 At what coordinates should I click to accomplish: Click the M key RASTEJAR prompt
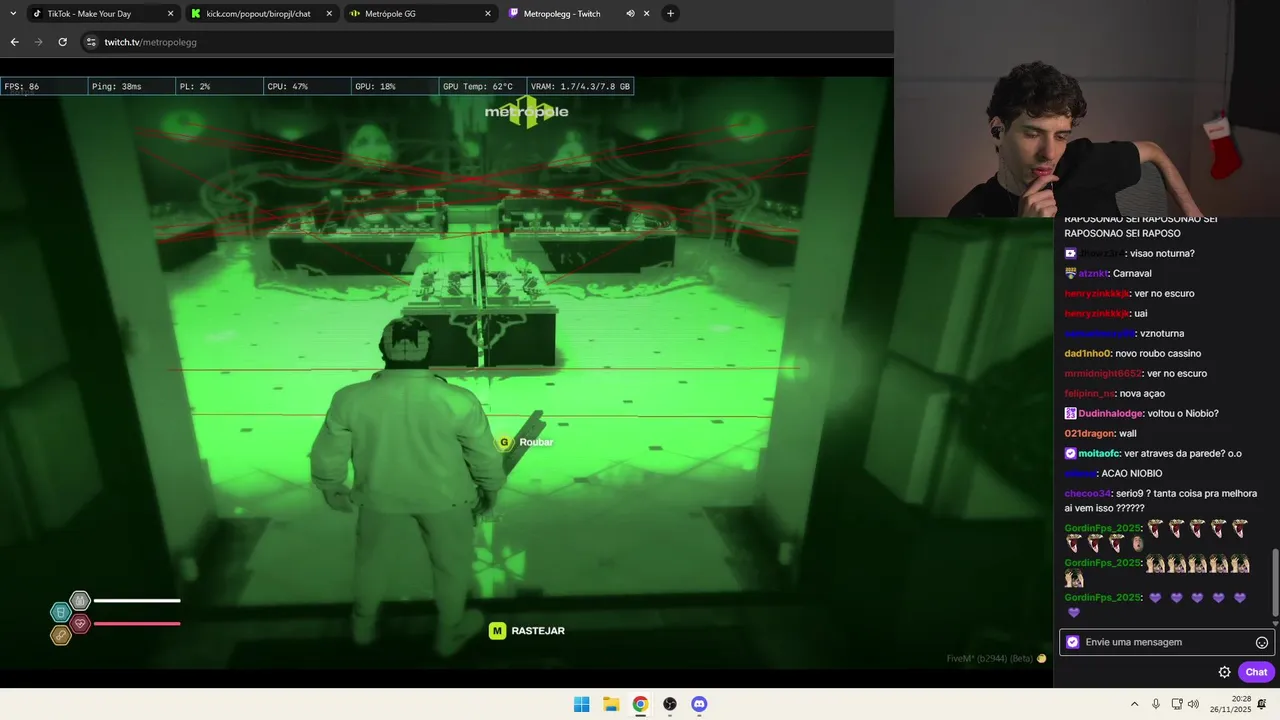click(526, 631)
